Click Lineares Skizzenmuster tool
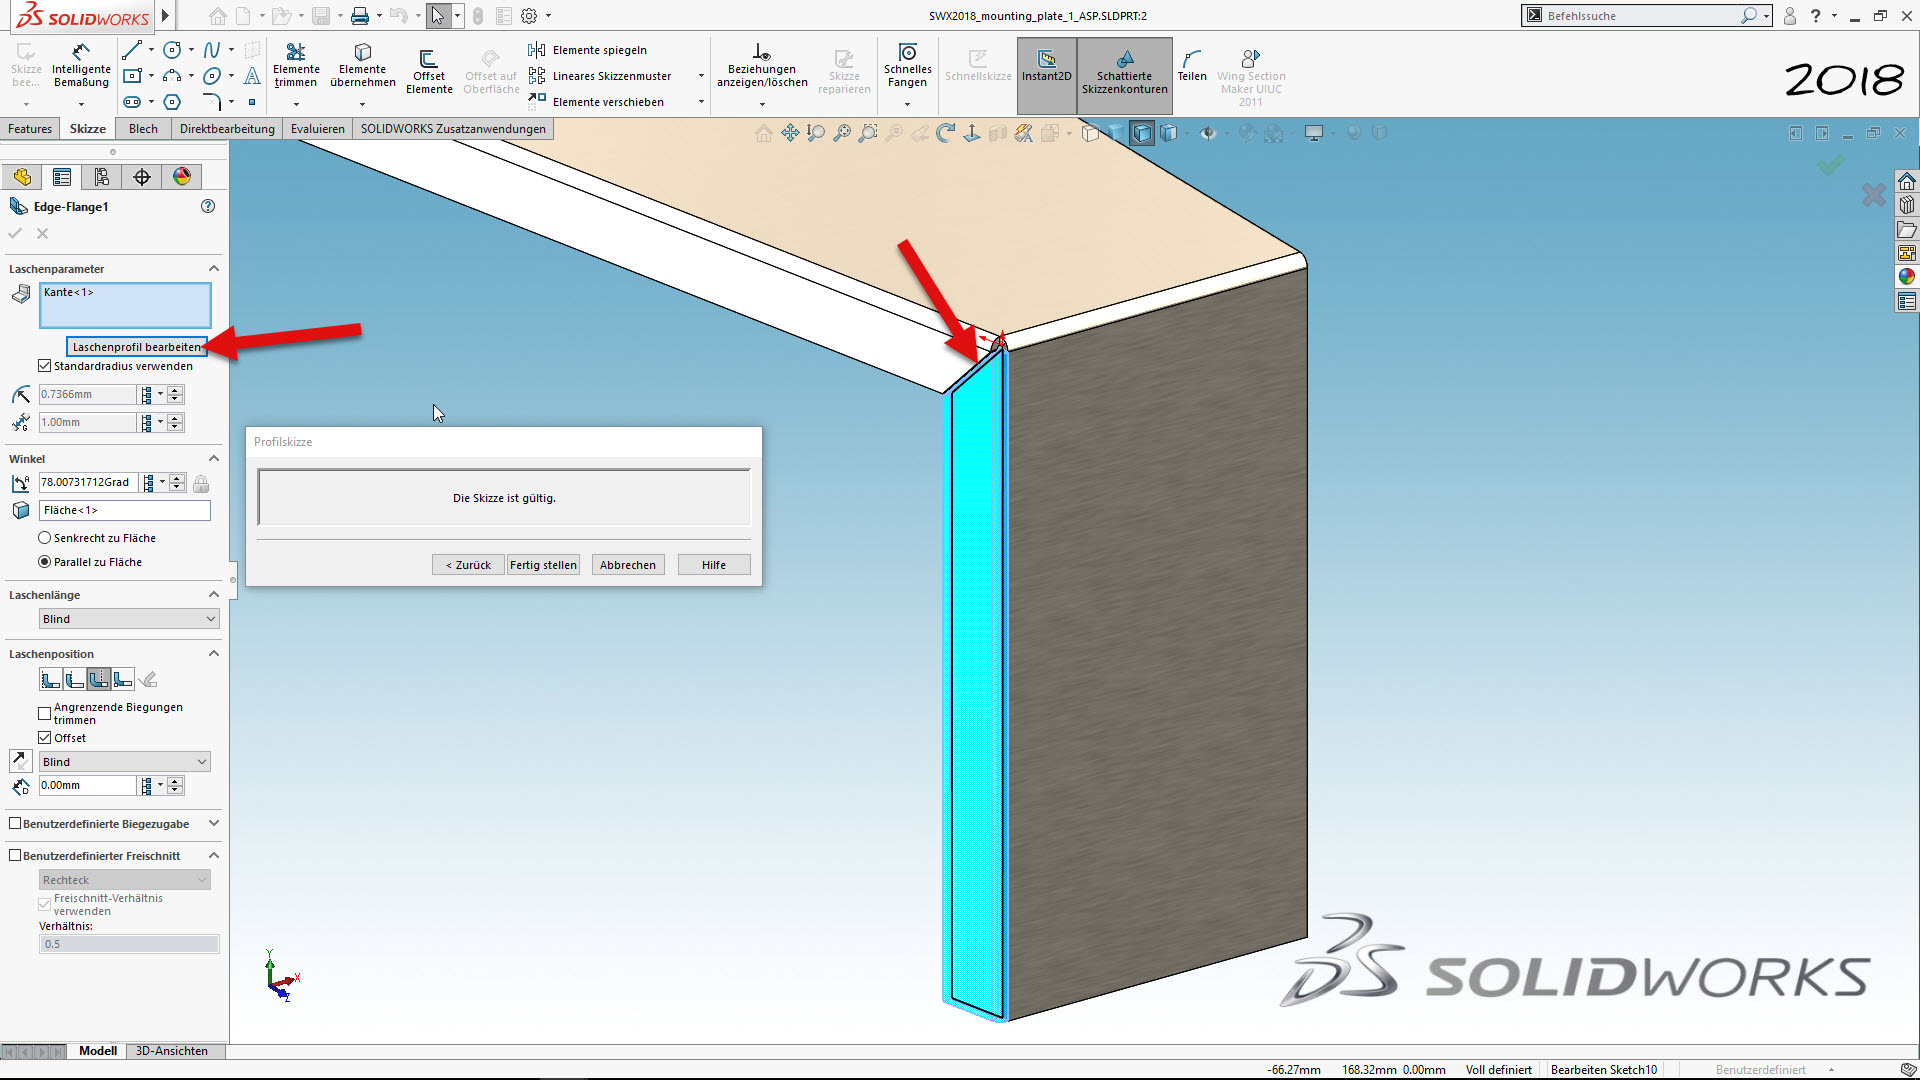Screen dimensions: 1920x1080 point(600,76)
